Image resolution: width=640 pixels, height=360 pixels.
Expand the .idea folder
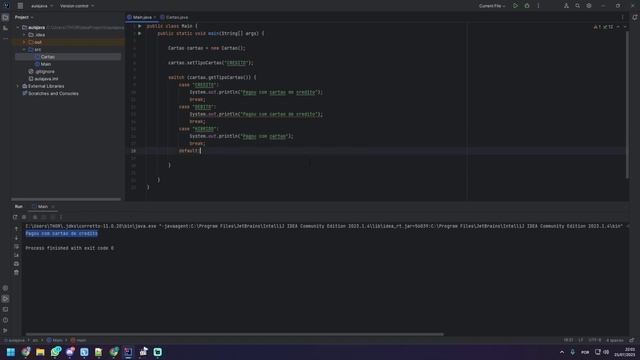click(x=24, y=35)
